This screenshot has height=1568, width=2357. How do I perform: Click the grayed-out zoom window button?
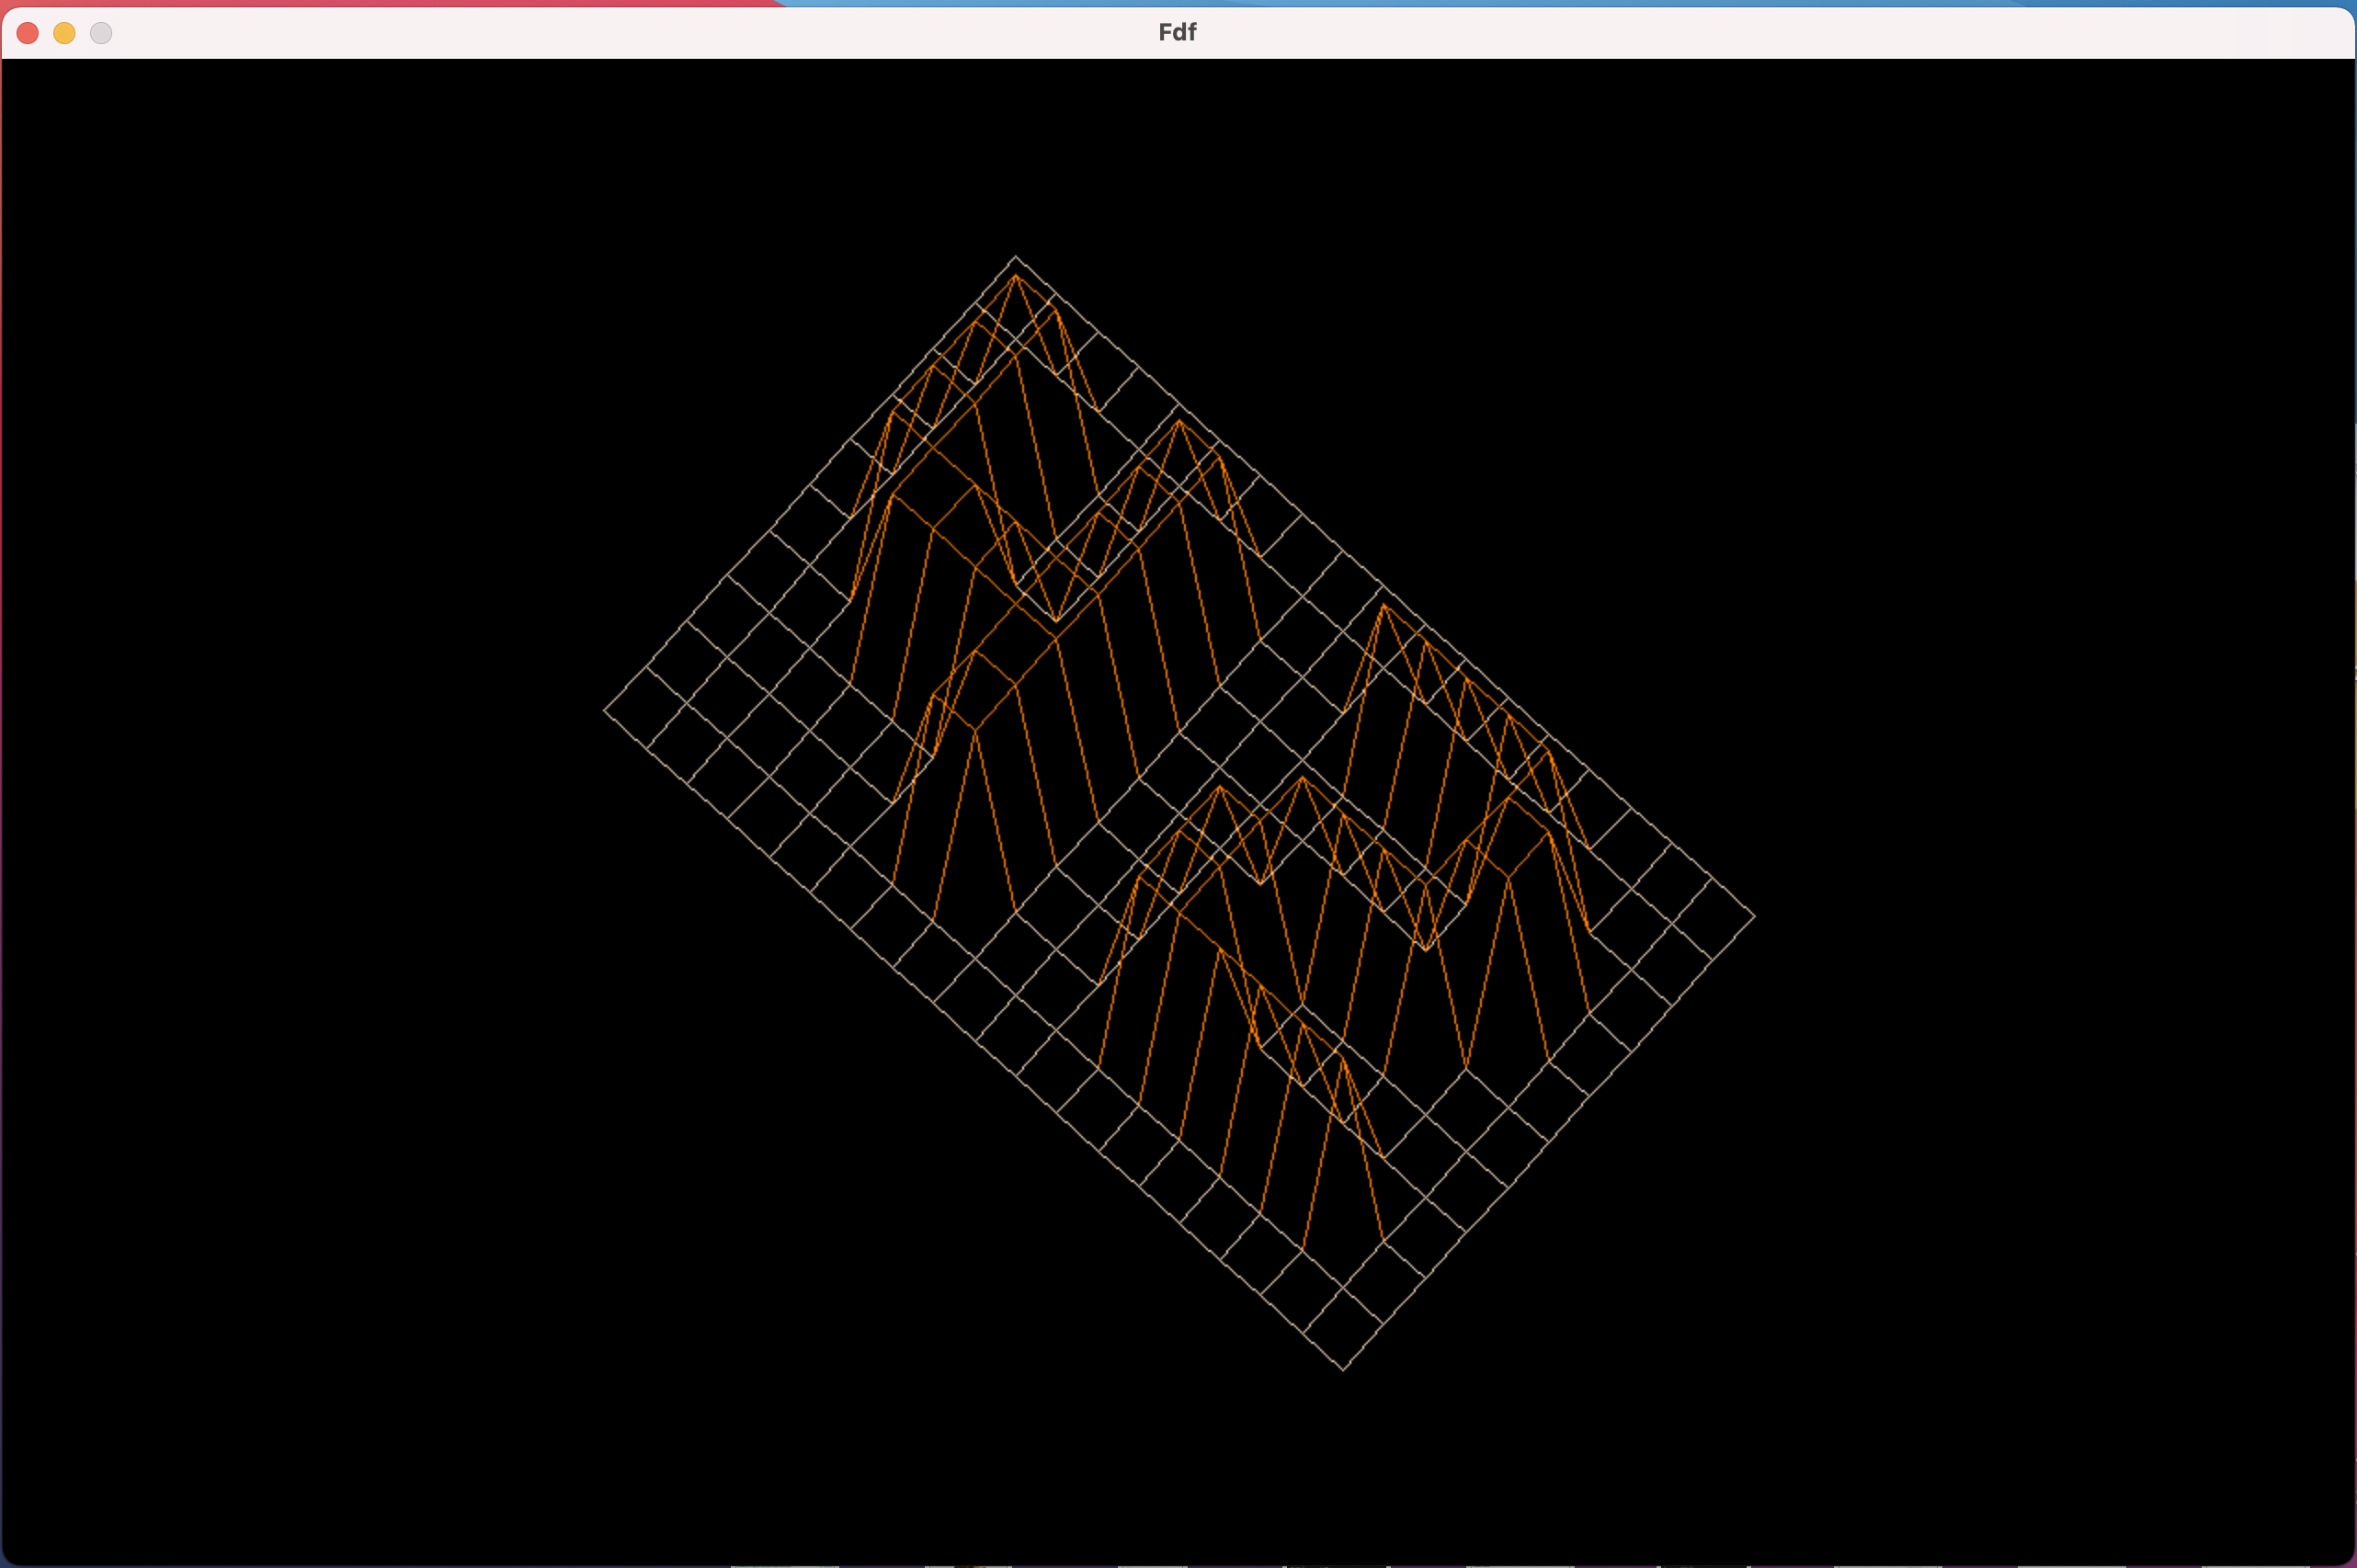[101, 33]
